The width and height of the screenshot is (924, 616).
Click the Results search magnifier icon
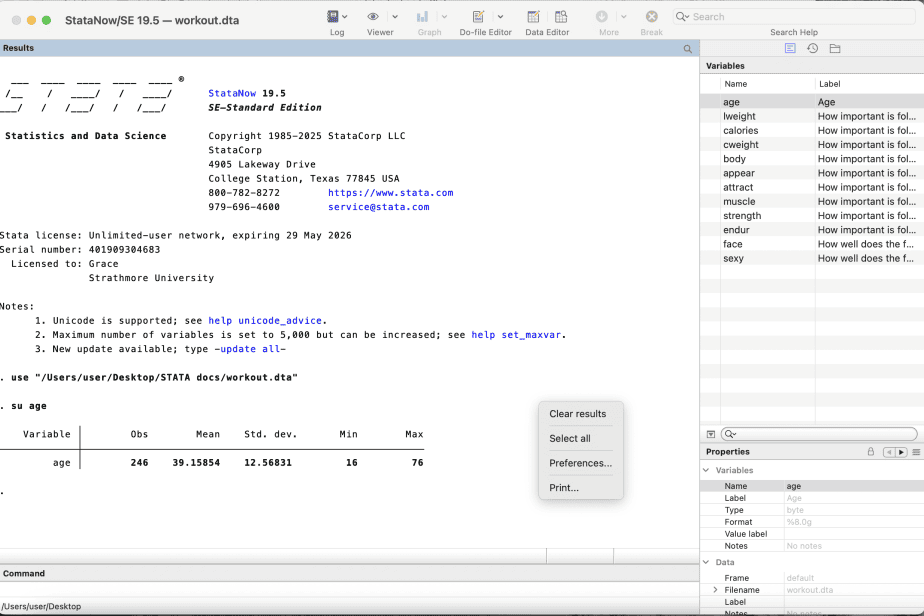click(x=688, y=48)
